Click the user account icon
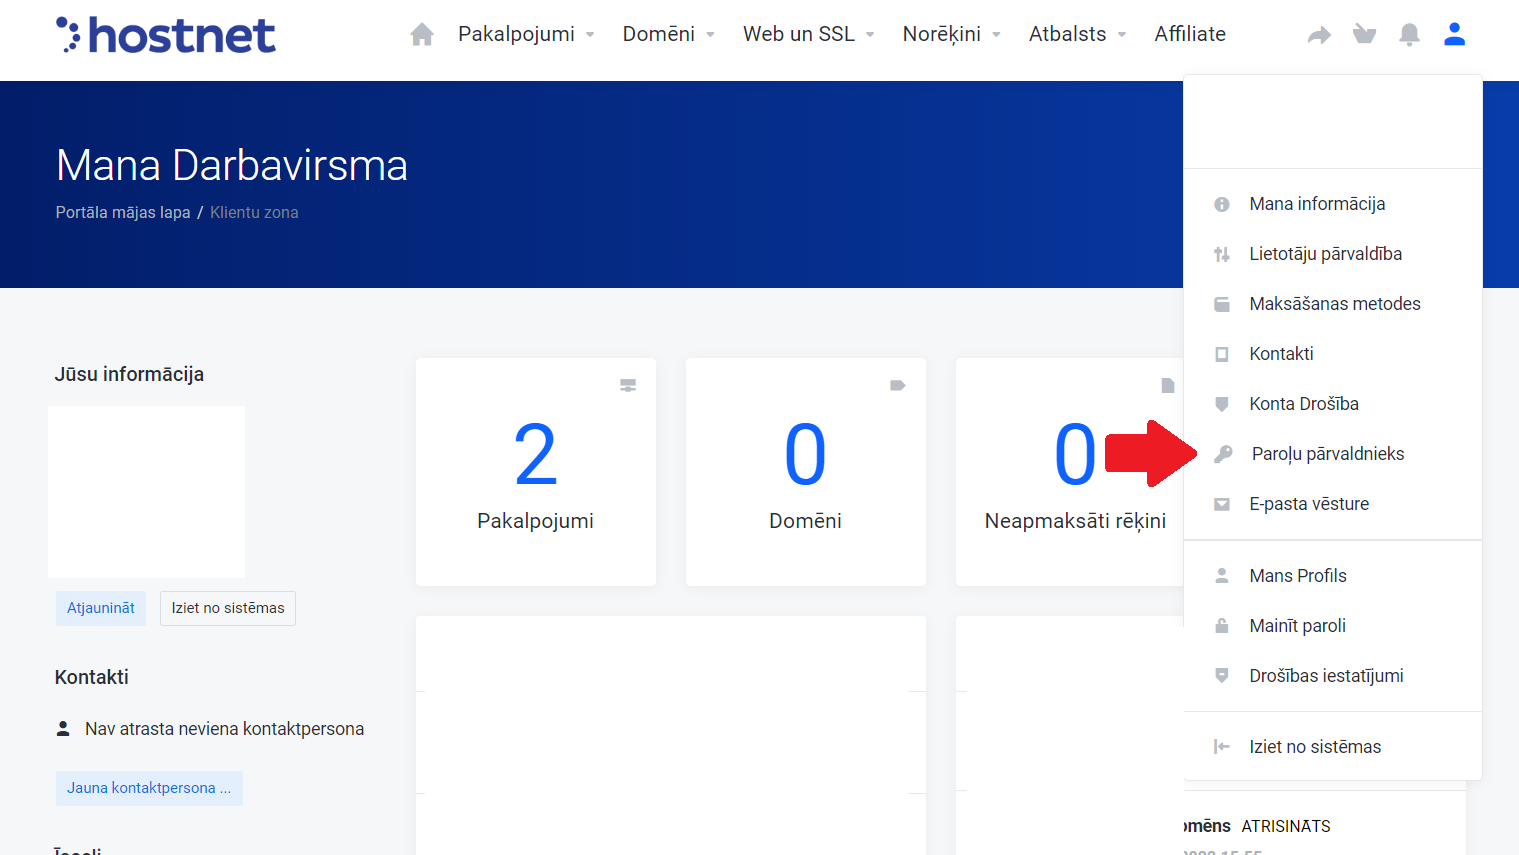 click(x=1454, y=35)
